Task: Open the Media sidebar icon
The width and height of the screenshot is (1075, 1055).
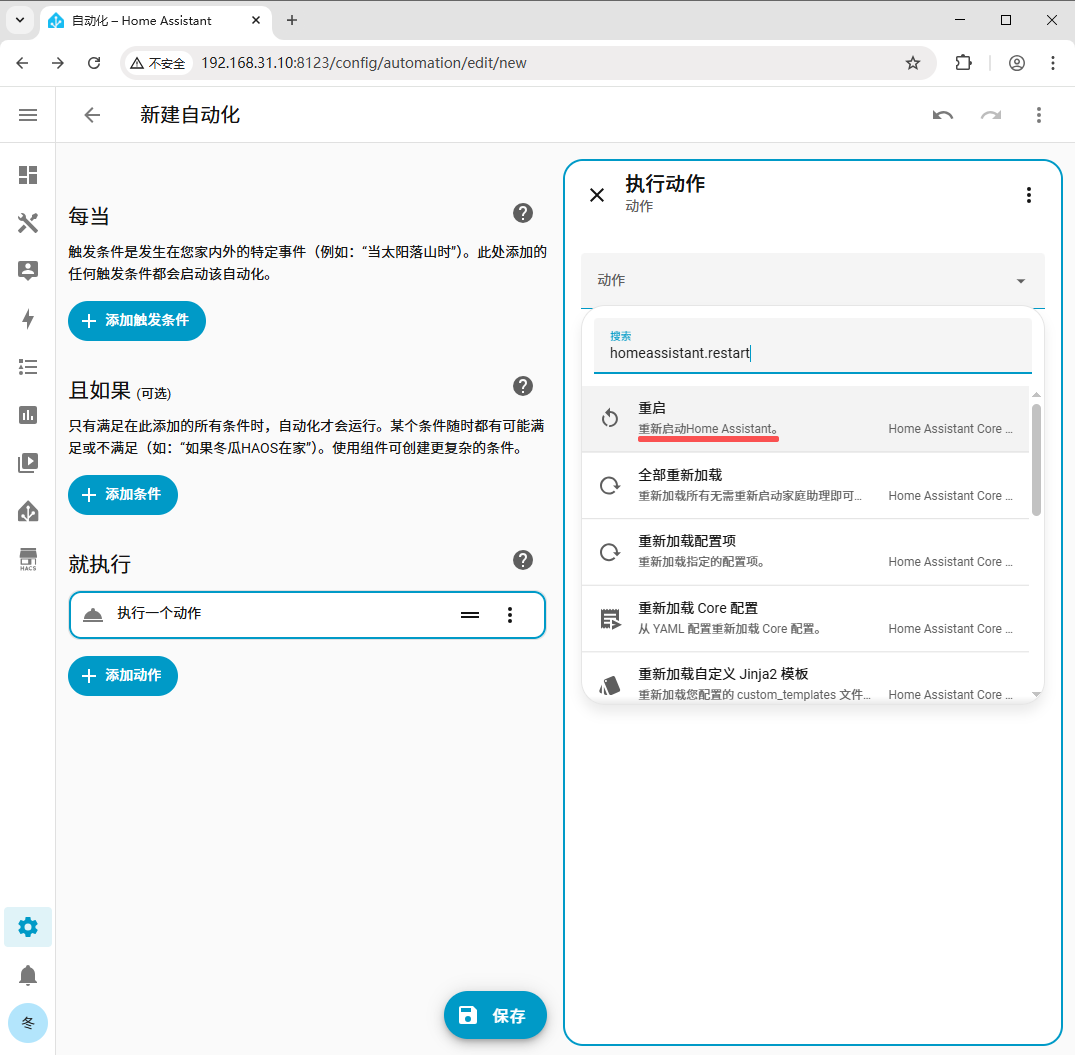Action: click(x=27, y=463)
